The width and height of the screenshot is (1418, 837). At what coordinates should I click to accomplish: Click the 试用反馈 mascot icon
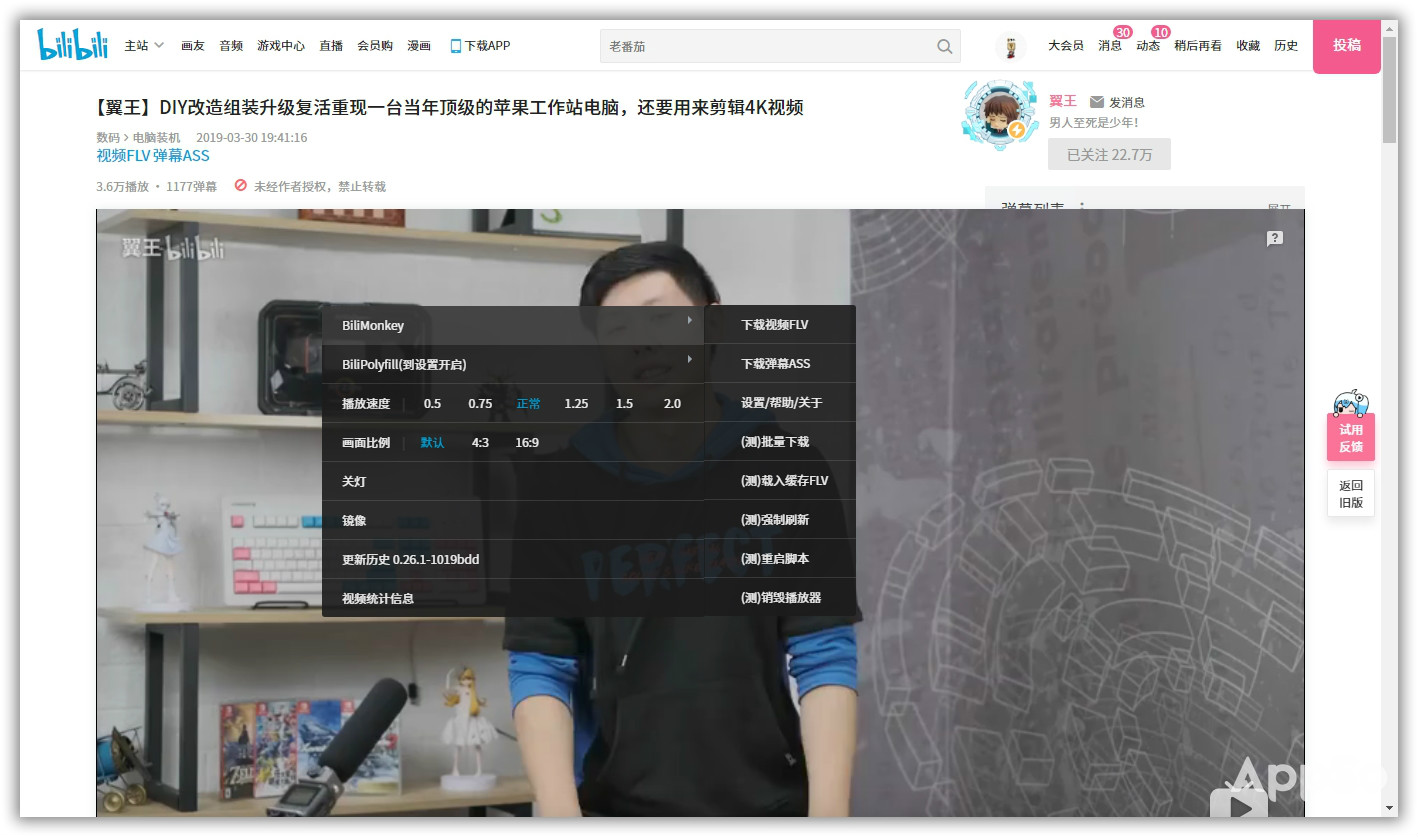tap(1351, 403)
